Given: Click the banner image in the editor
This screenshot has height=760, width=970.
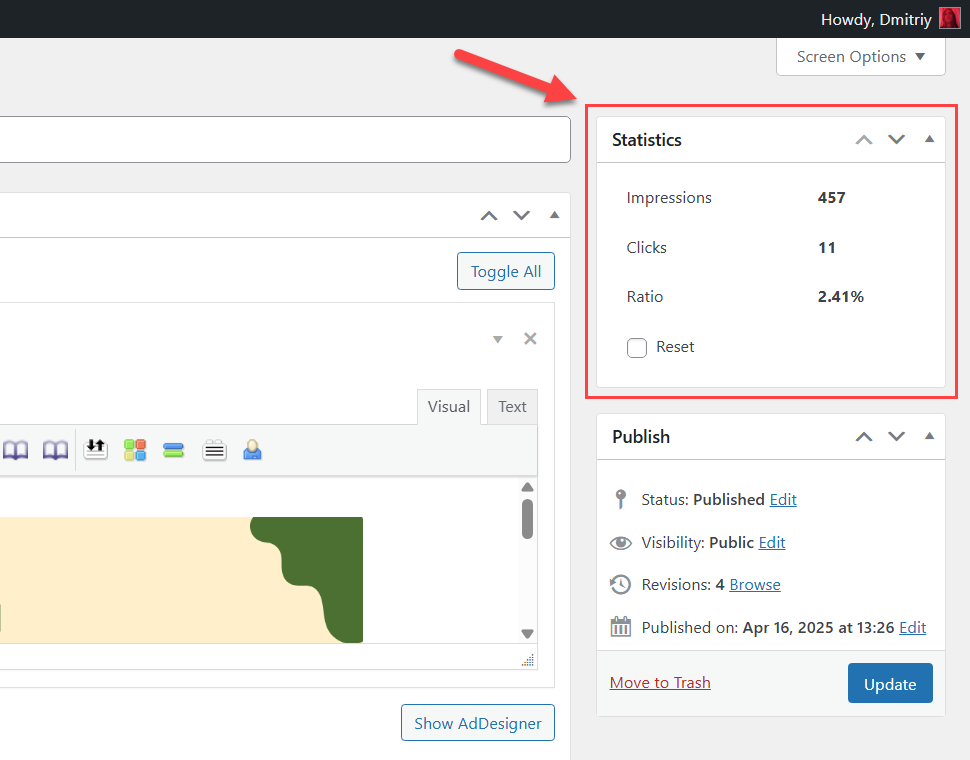Looking at the screenshot, I should [181, 580].
